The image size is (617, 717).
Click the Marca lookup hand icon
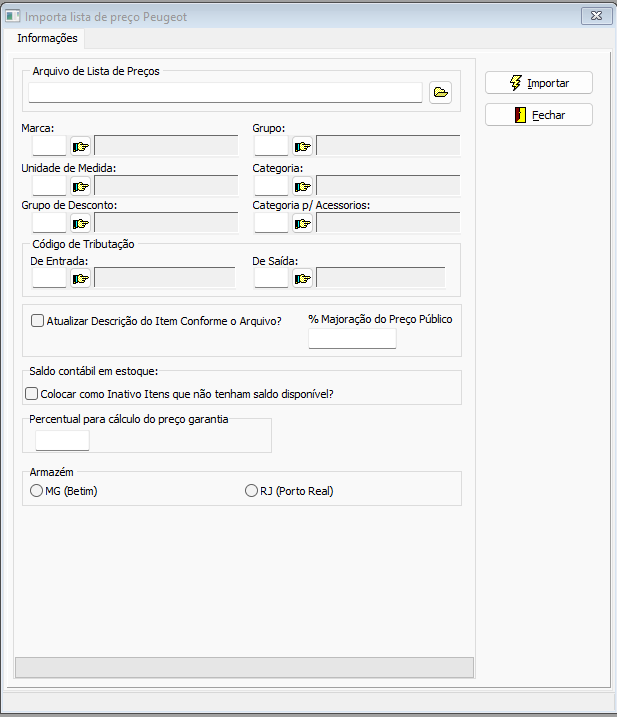(80, 146)
